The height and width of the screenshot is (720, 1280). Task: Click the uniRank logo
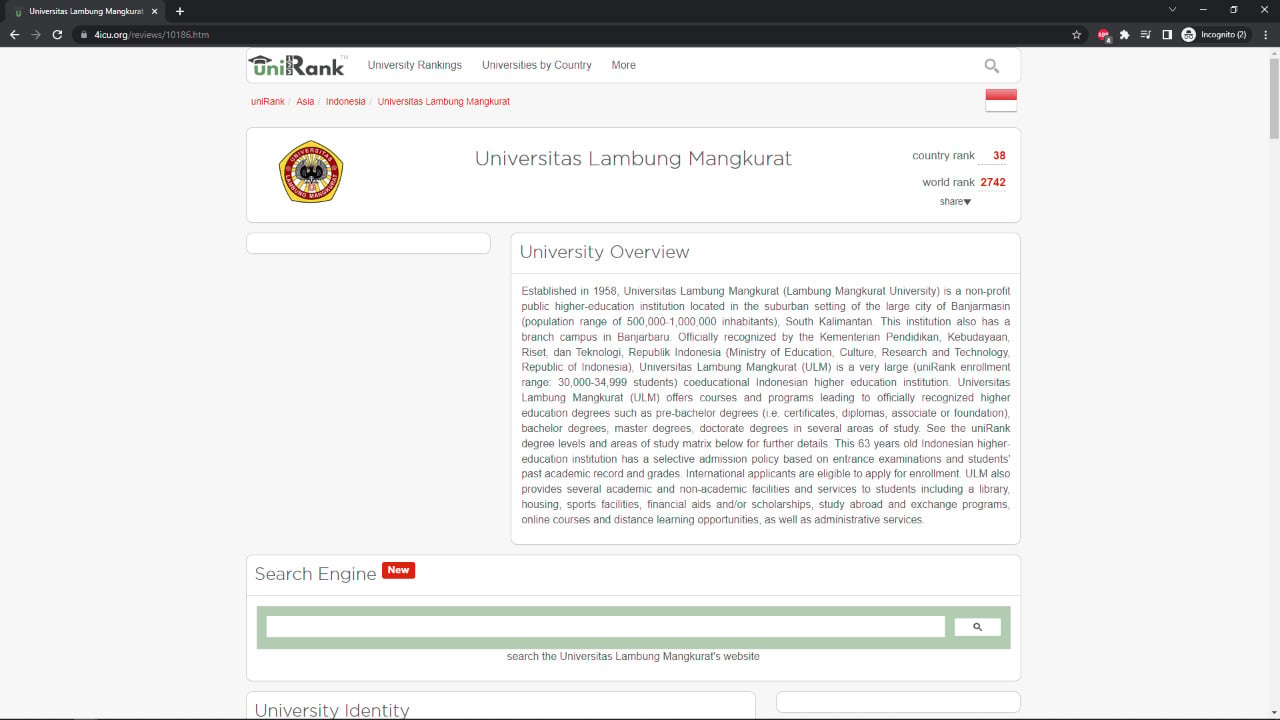[297, 65]
